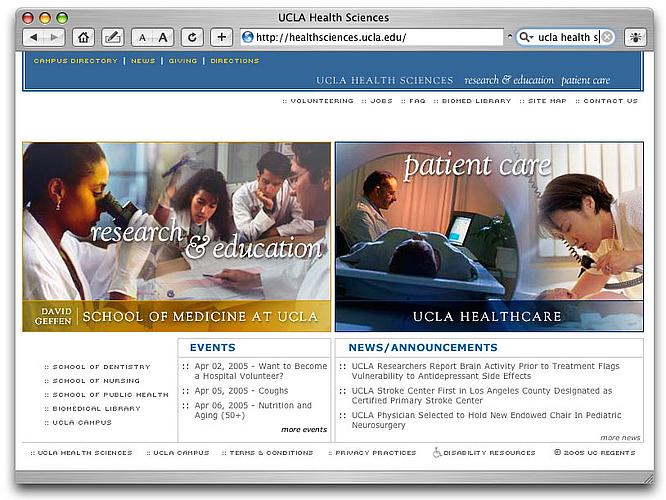Screen dimensions: 666x500
Task: Click David Geffen School of Medicine bar
Action: pyautogui.click(x=176, y=316)
